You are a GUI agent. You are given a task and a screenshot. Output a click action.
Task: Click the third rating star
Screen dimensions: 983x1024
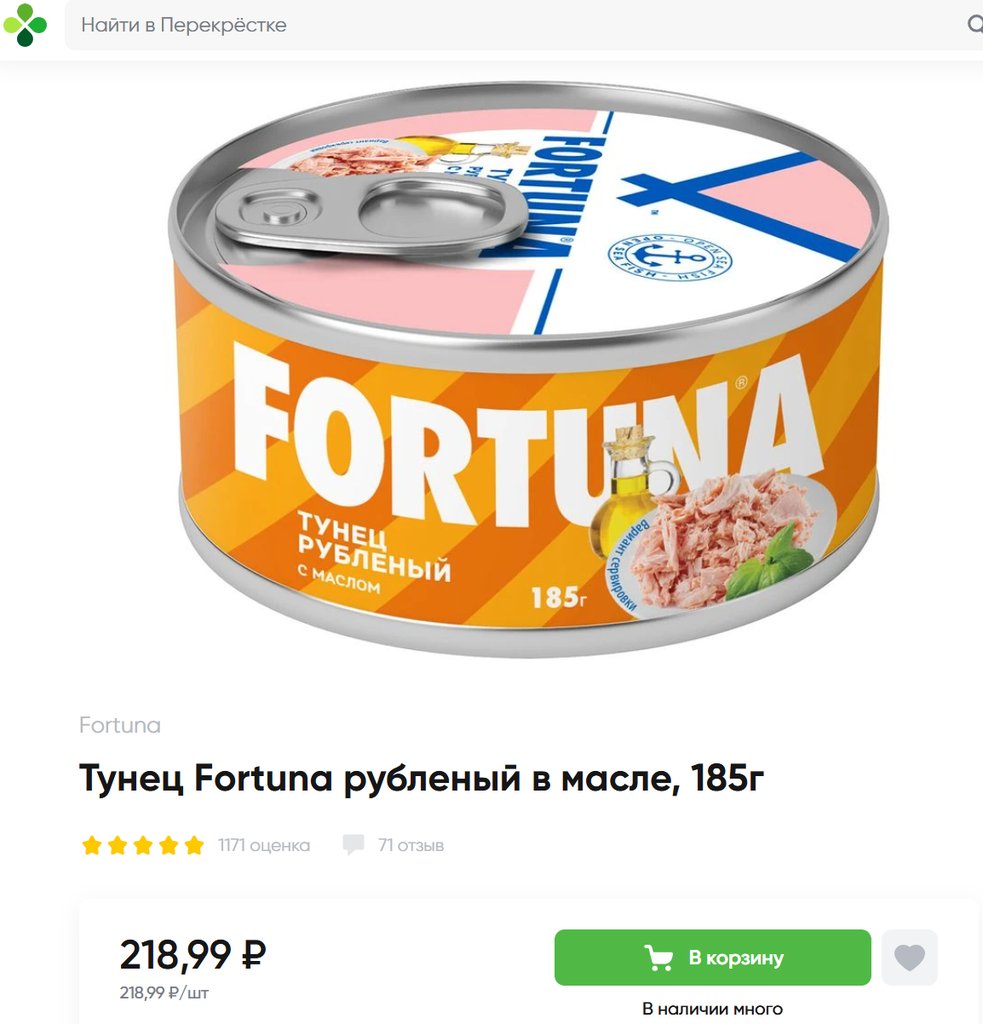point(143,845)
